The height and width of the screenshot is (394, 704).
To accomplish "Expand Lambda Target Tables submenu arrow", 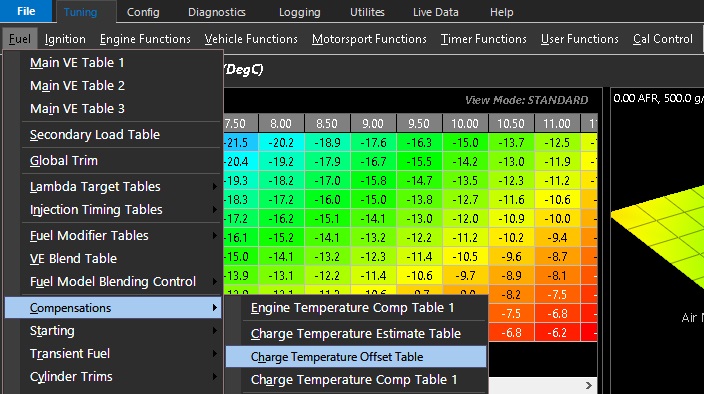I will coord(215,187).
